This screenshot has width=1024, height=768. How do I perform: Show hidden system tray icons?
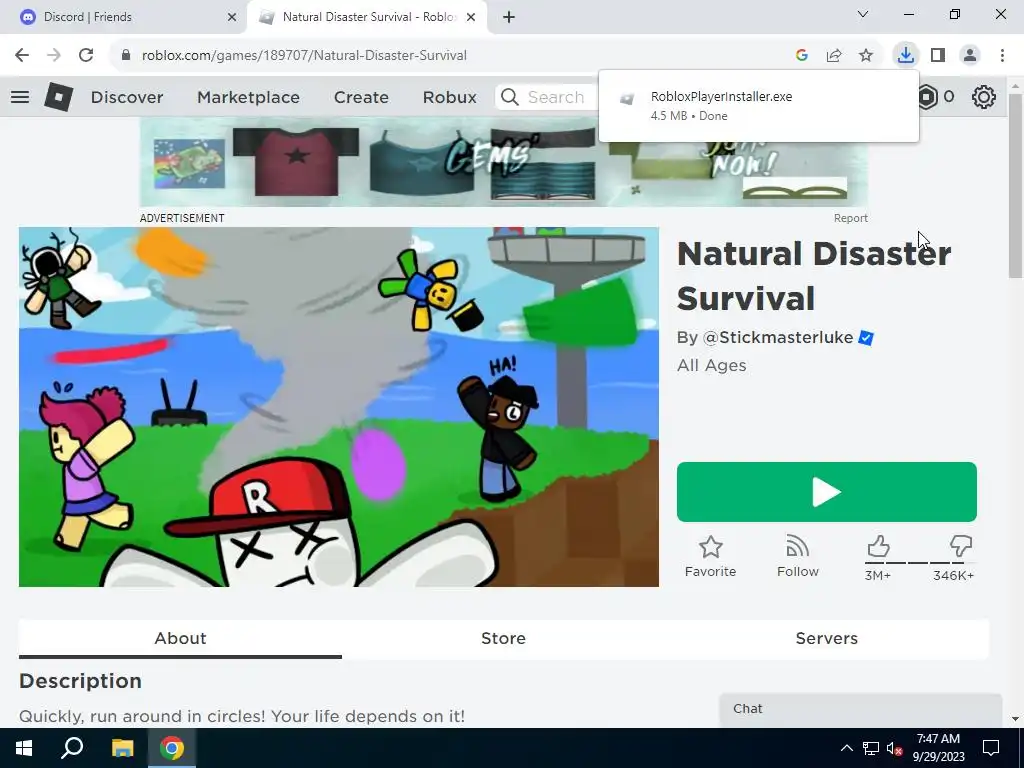[846, 748]
